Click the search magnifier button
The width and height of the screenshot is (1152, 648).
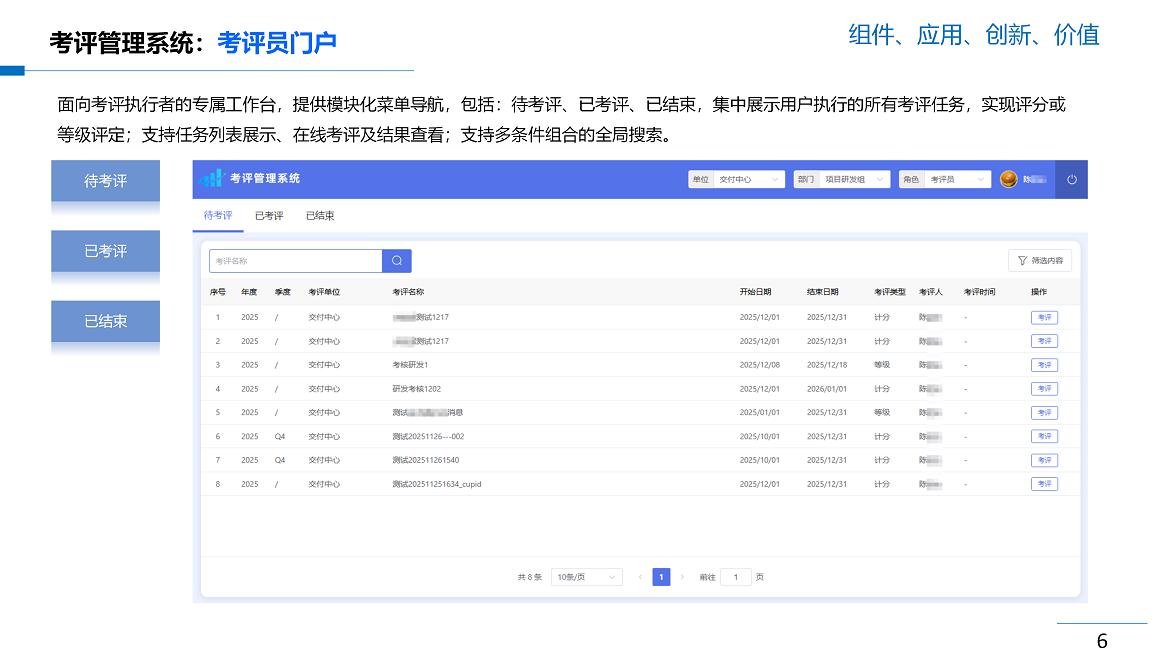pos(397,261)
